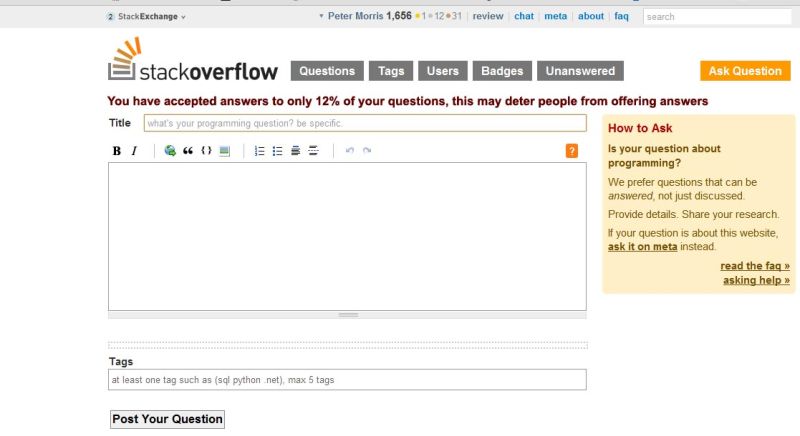Open the Unanswered tab
This screenshot has height=436, width=800.
[580, 71]
